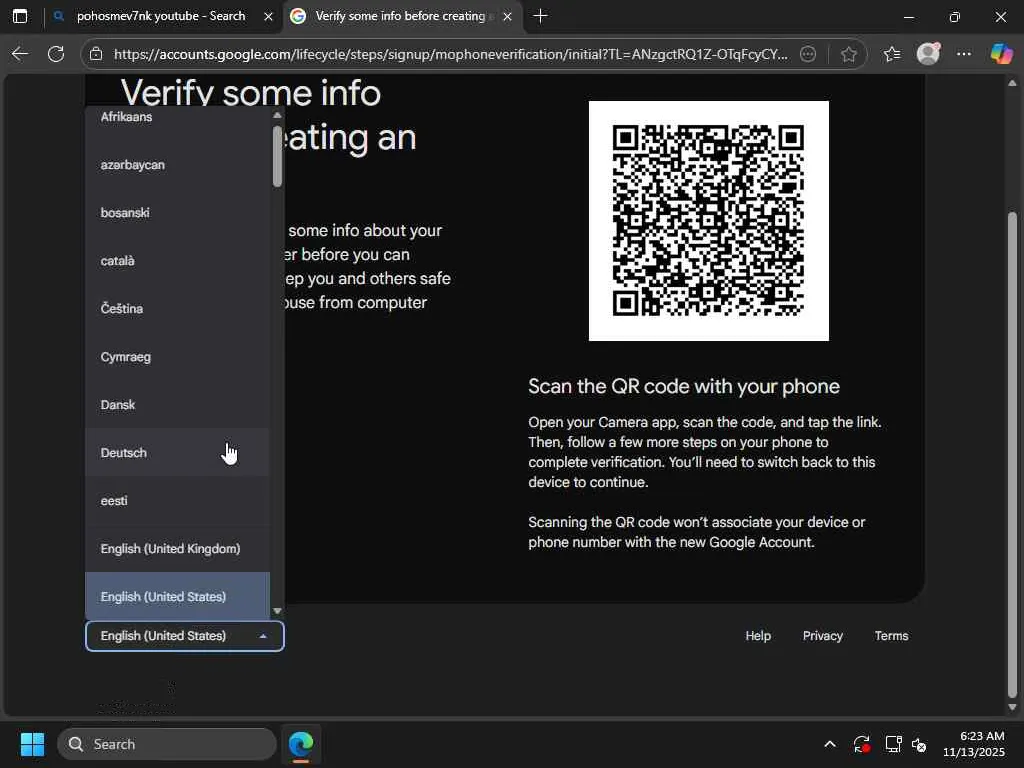Select the Verify some info before creating tab
This screenshot has height=768, width=1024.
400,16
